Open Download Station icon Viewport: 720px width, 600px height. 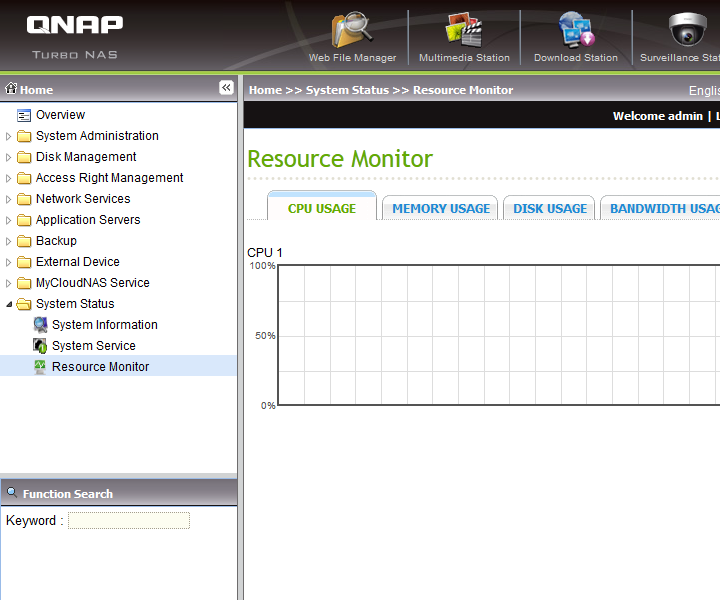577,30
